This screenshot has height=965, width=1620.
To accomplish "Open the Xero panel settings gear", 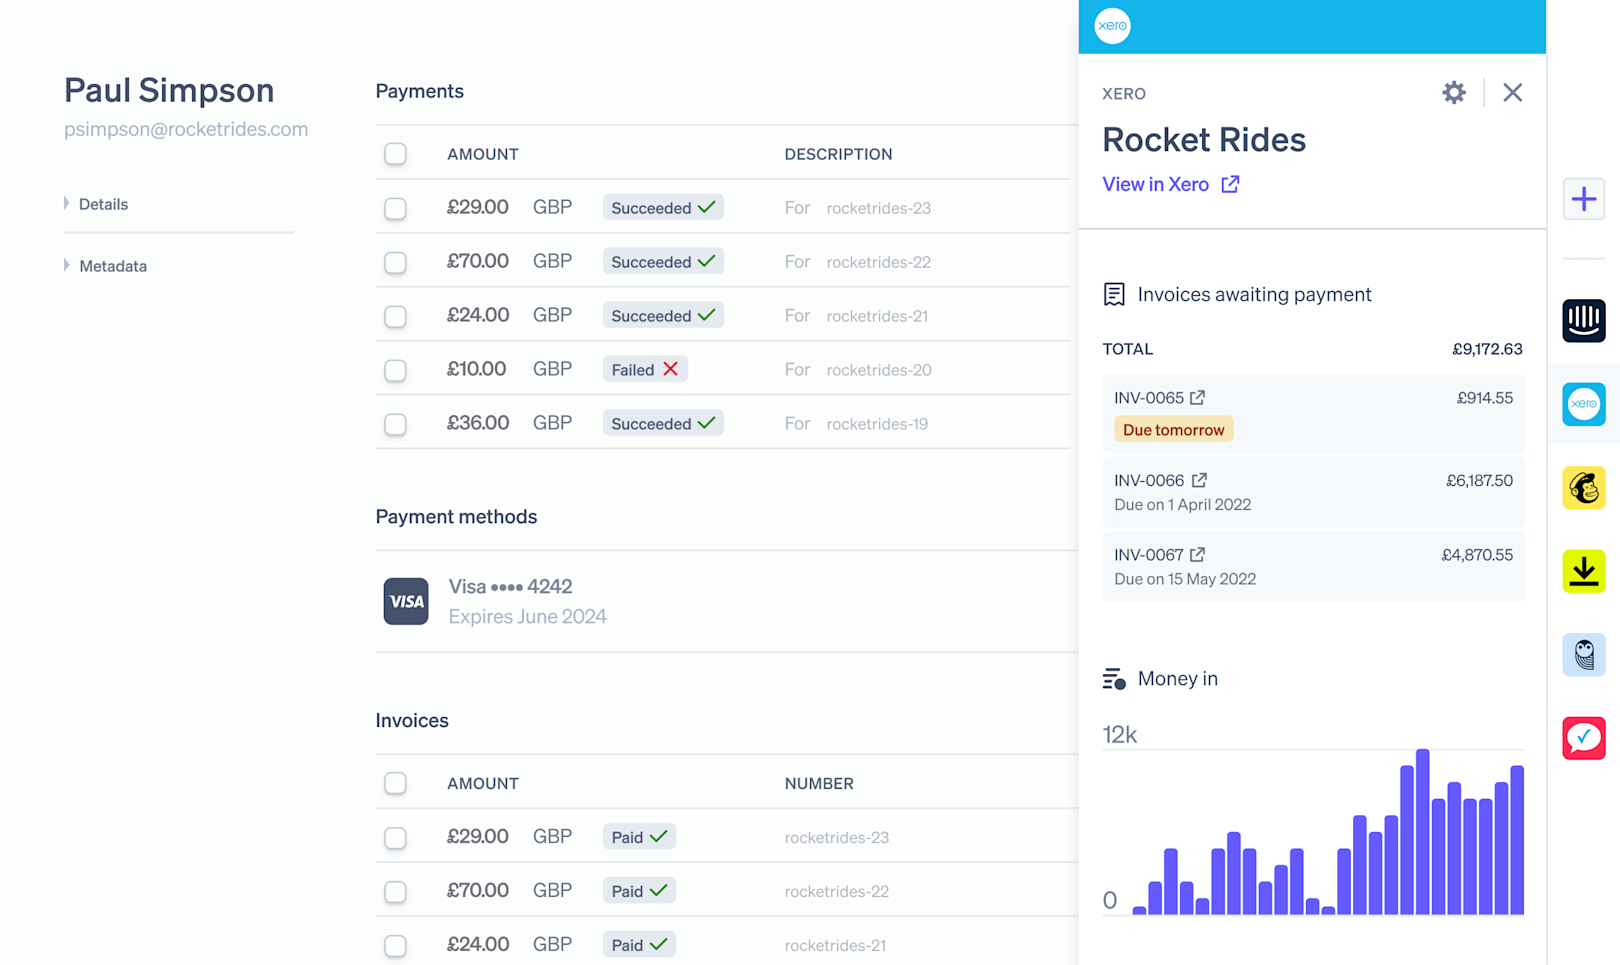I will (x=1453, y=93).
